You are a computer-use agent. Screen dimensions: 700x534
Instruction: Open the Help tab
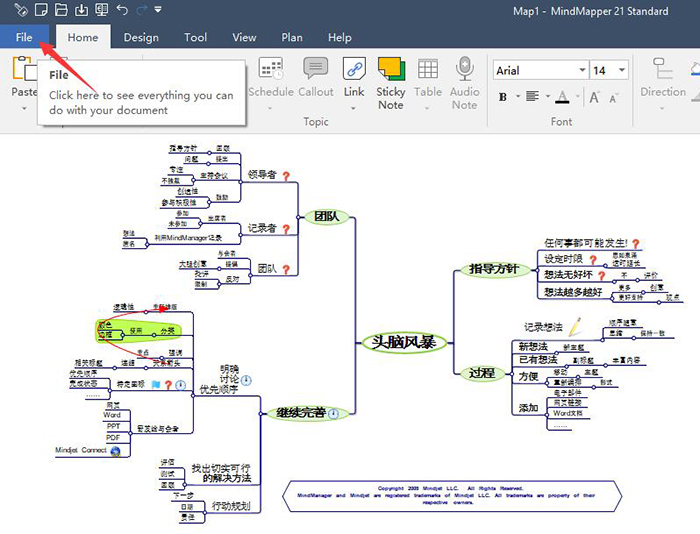coord(340,38)
